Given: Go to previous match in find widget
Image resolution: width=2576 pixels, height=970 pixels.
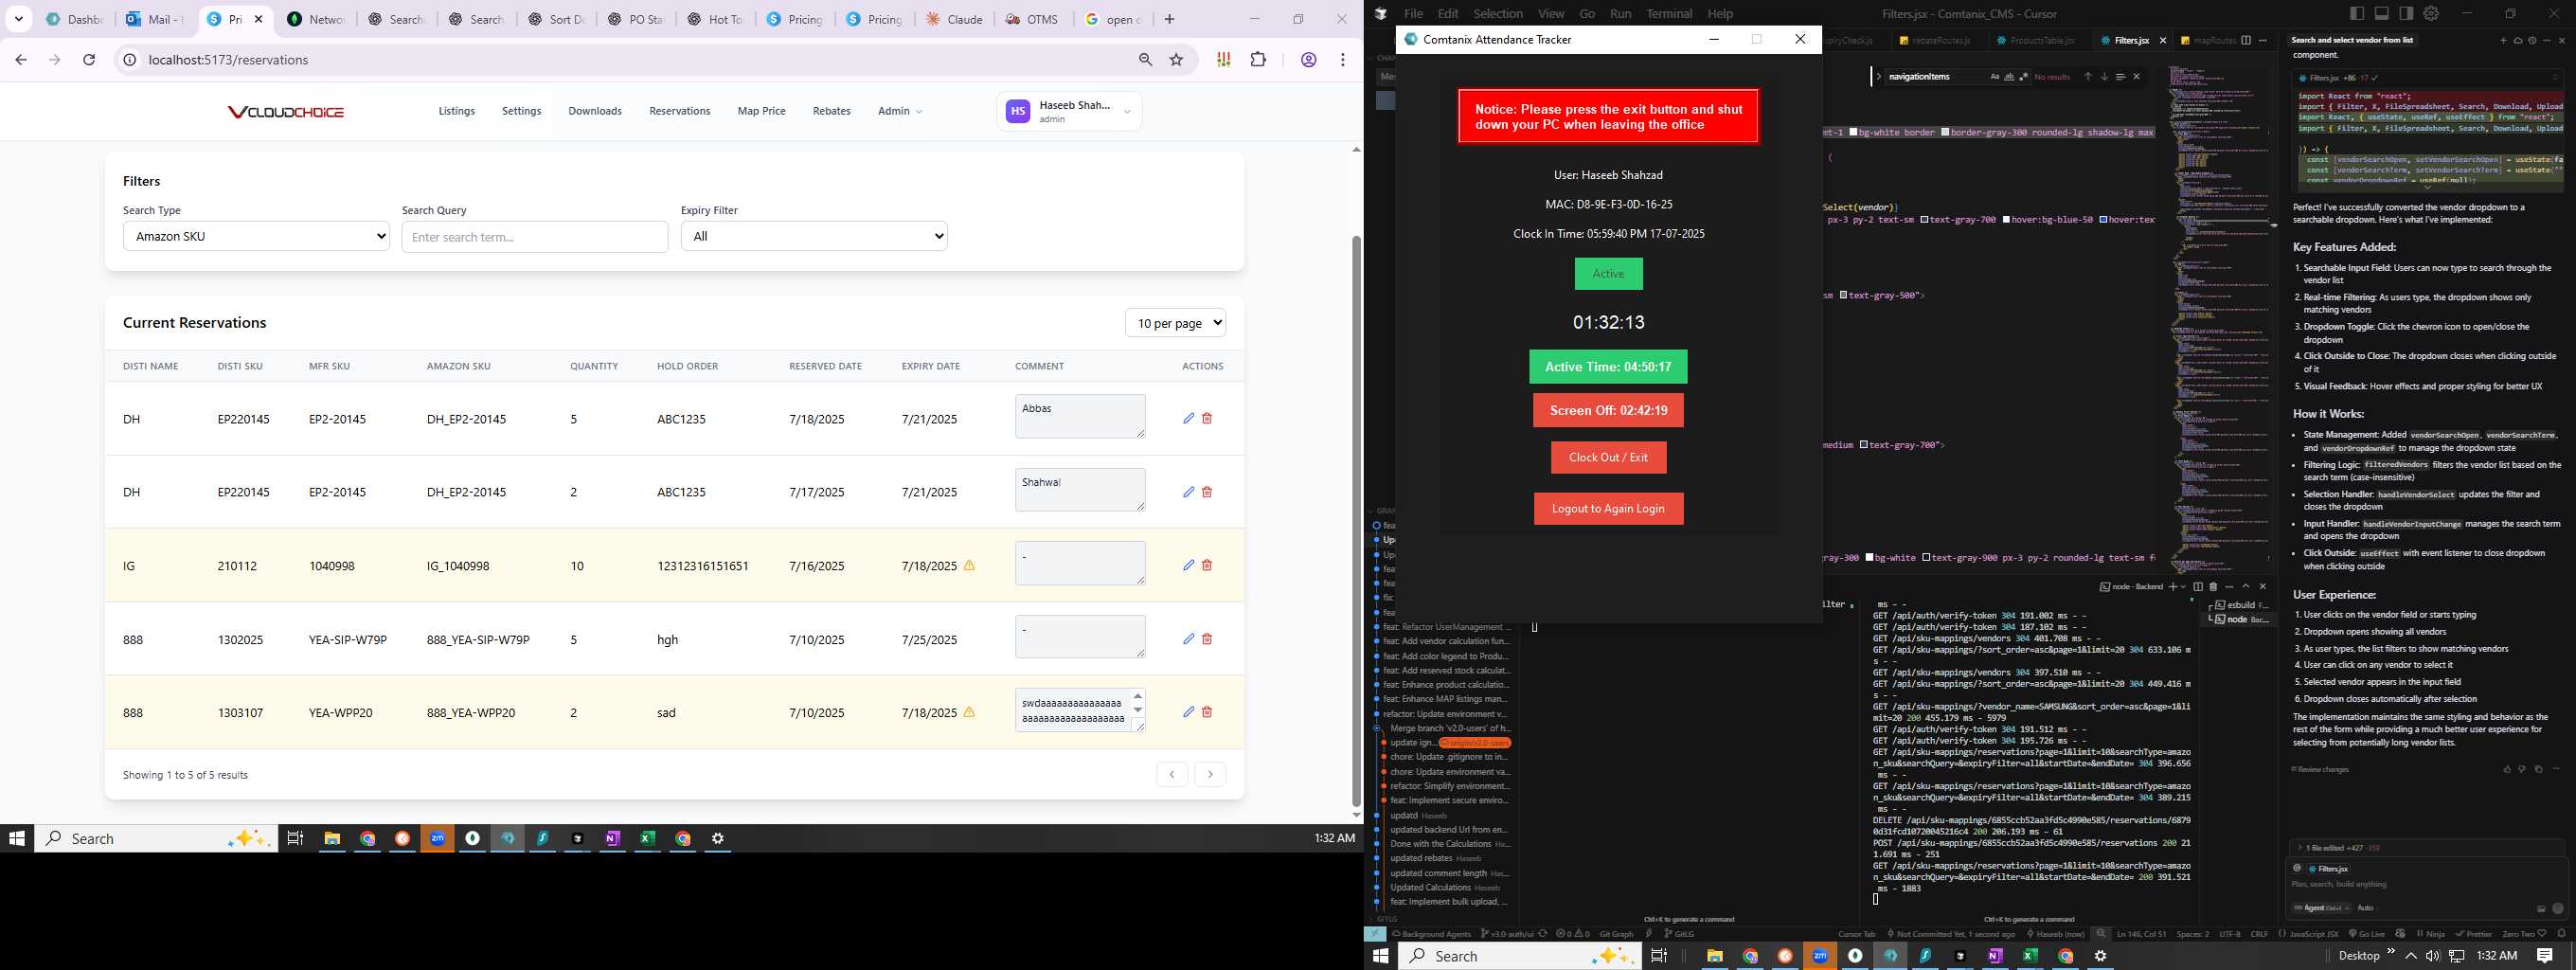Looking at the screenshot, I should [x=2088, y=77].
